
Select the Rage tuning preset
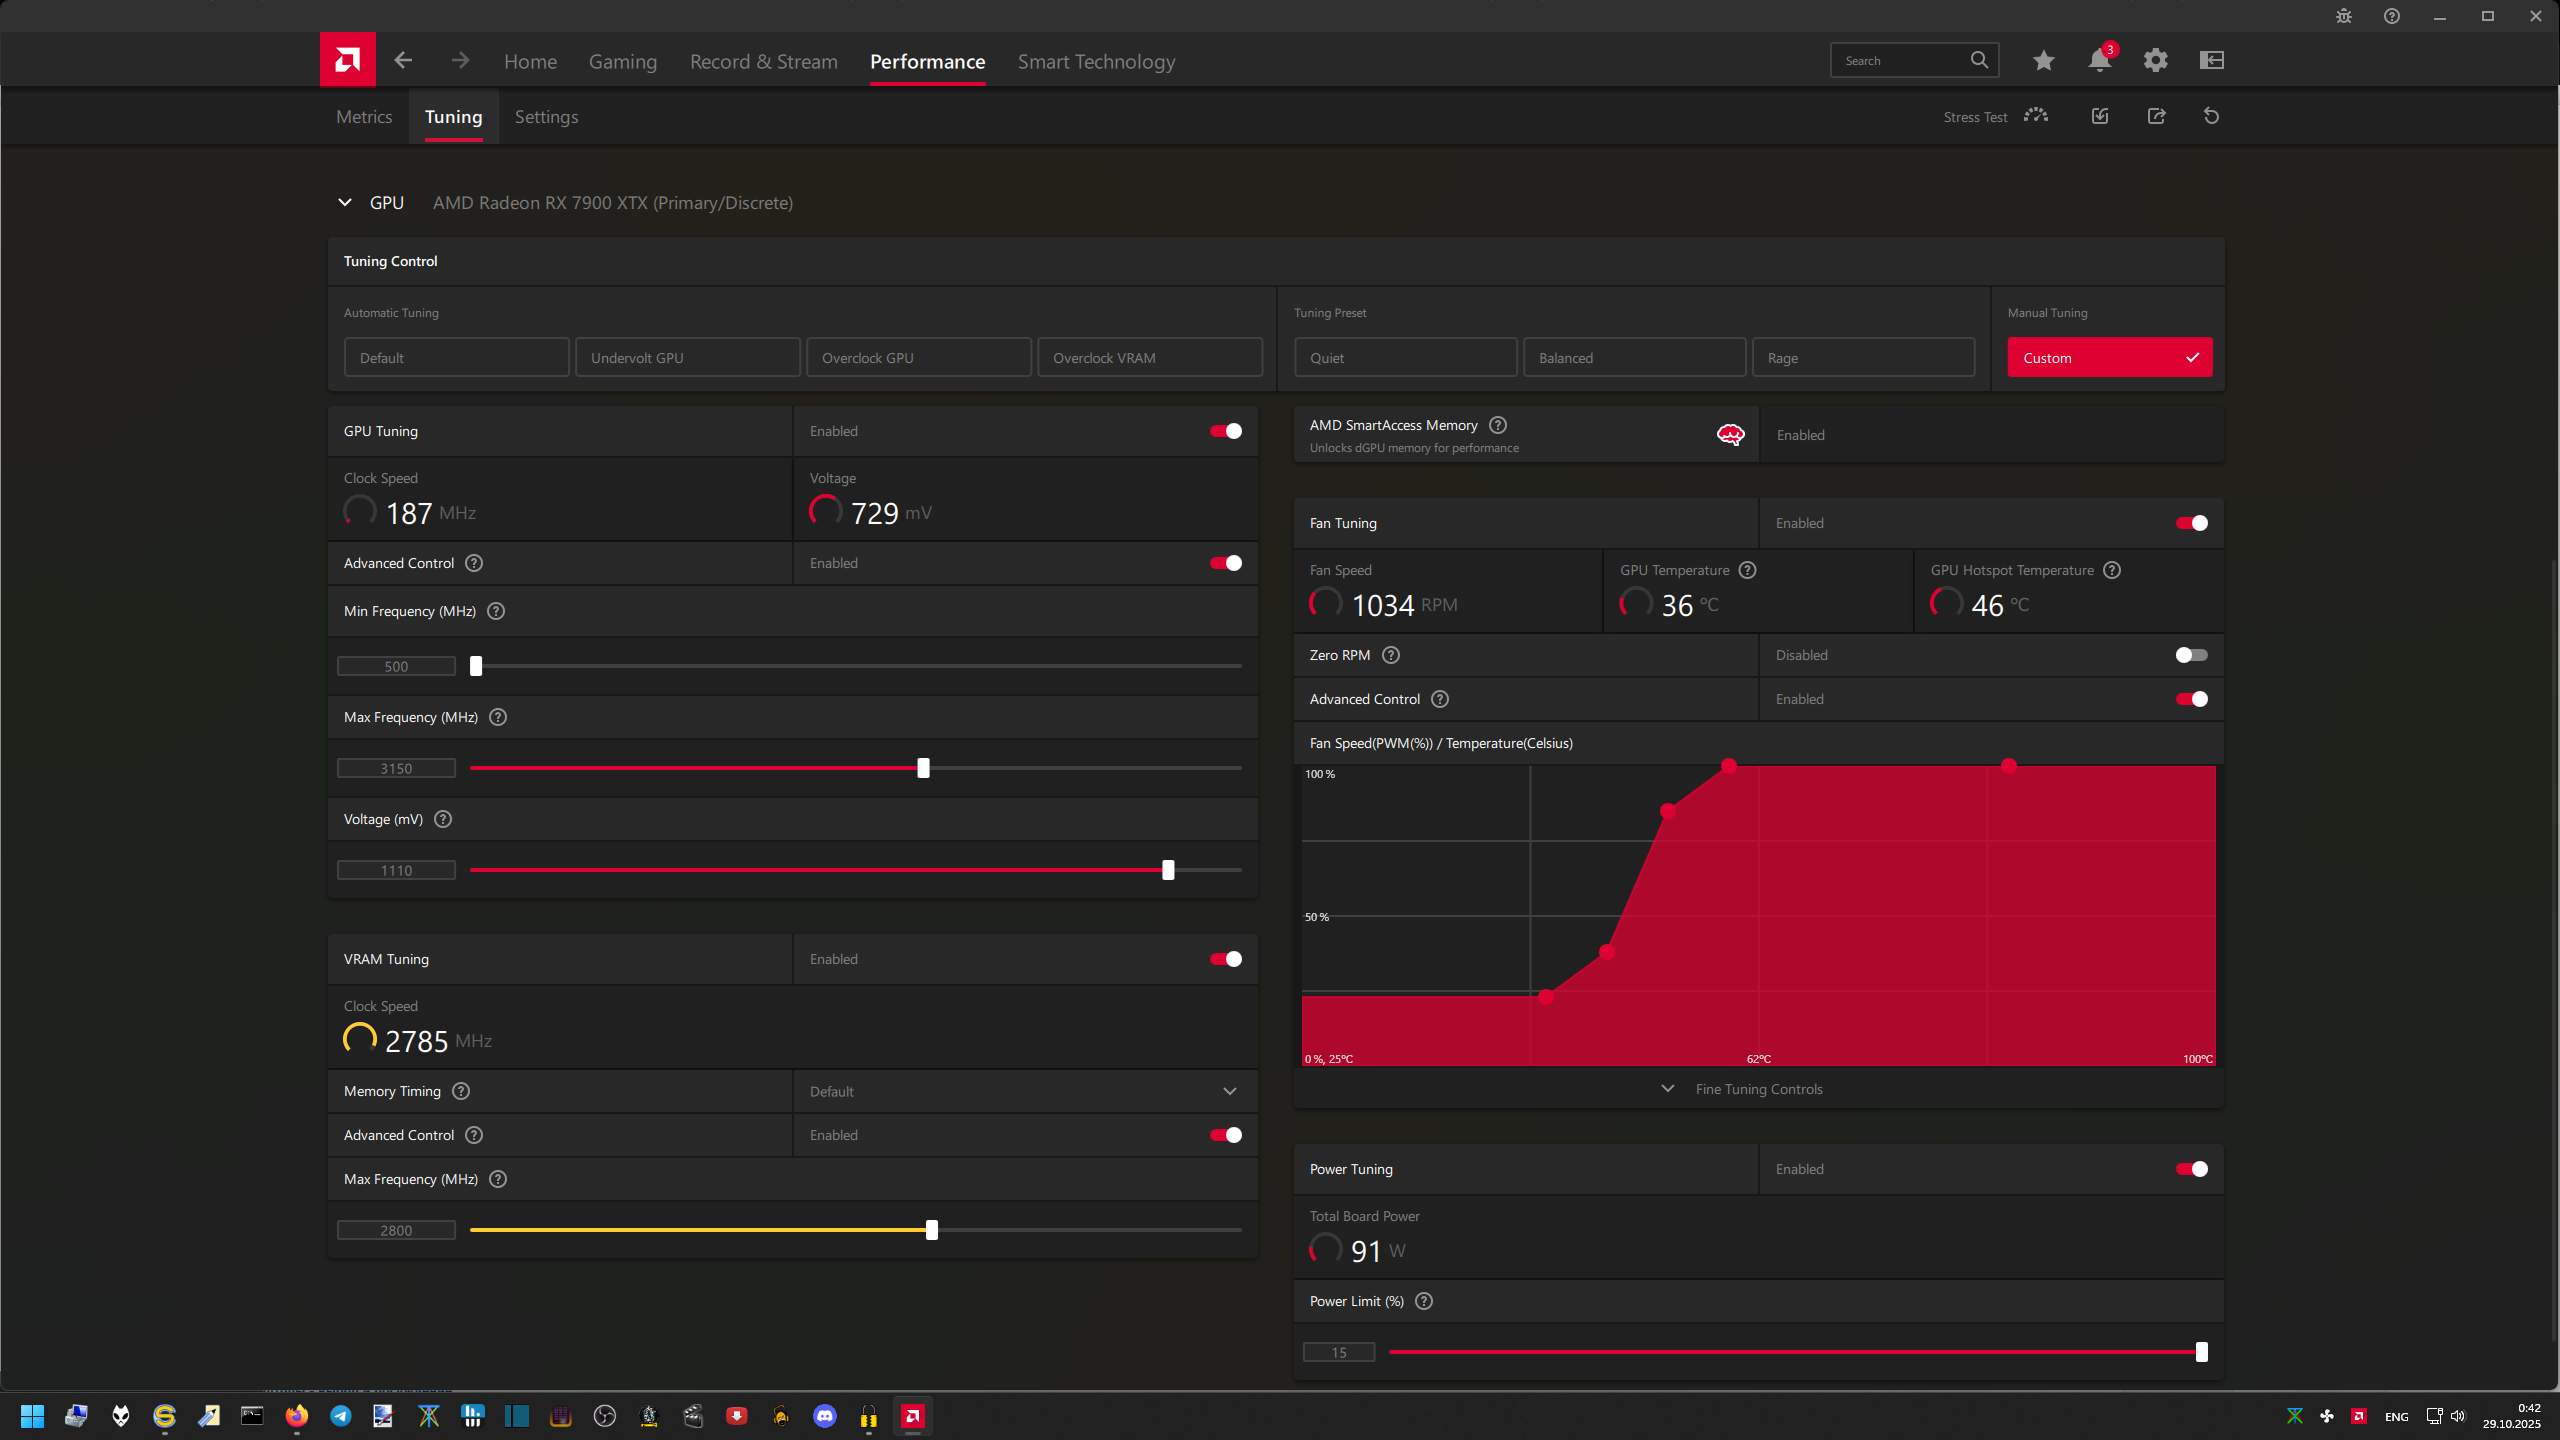coord(1862,358)
